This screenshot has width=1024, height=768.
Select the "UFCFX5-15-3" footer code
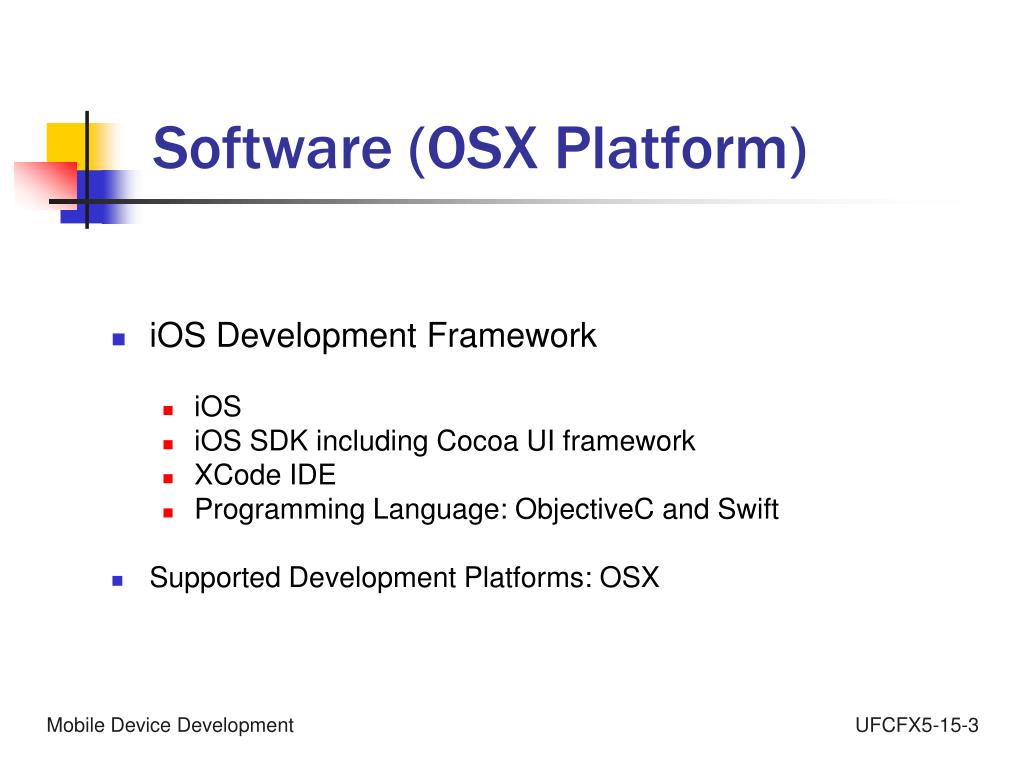pos(916,726)
